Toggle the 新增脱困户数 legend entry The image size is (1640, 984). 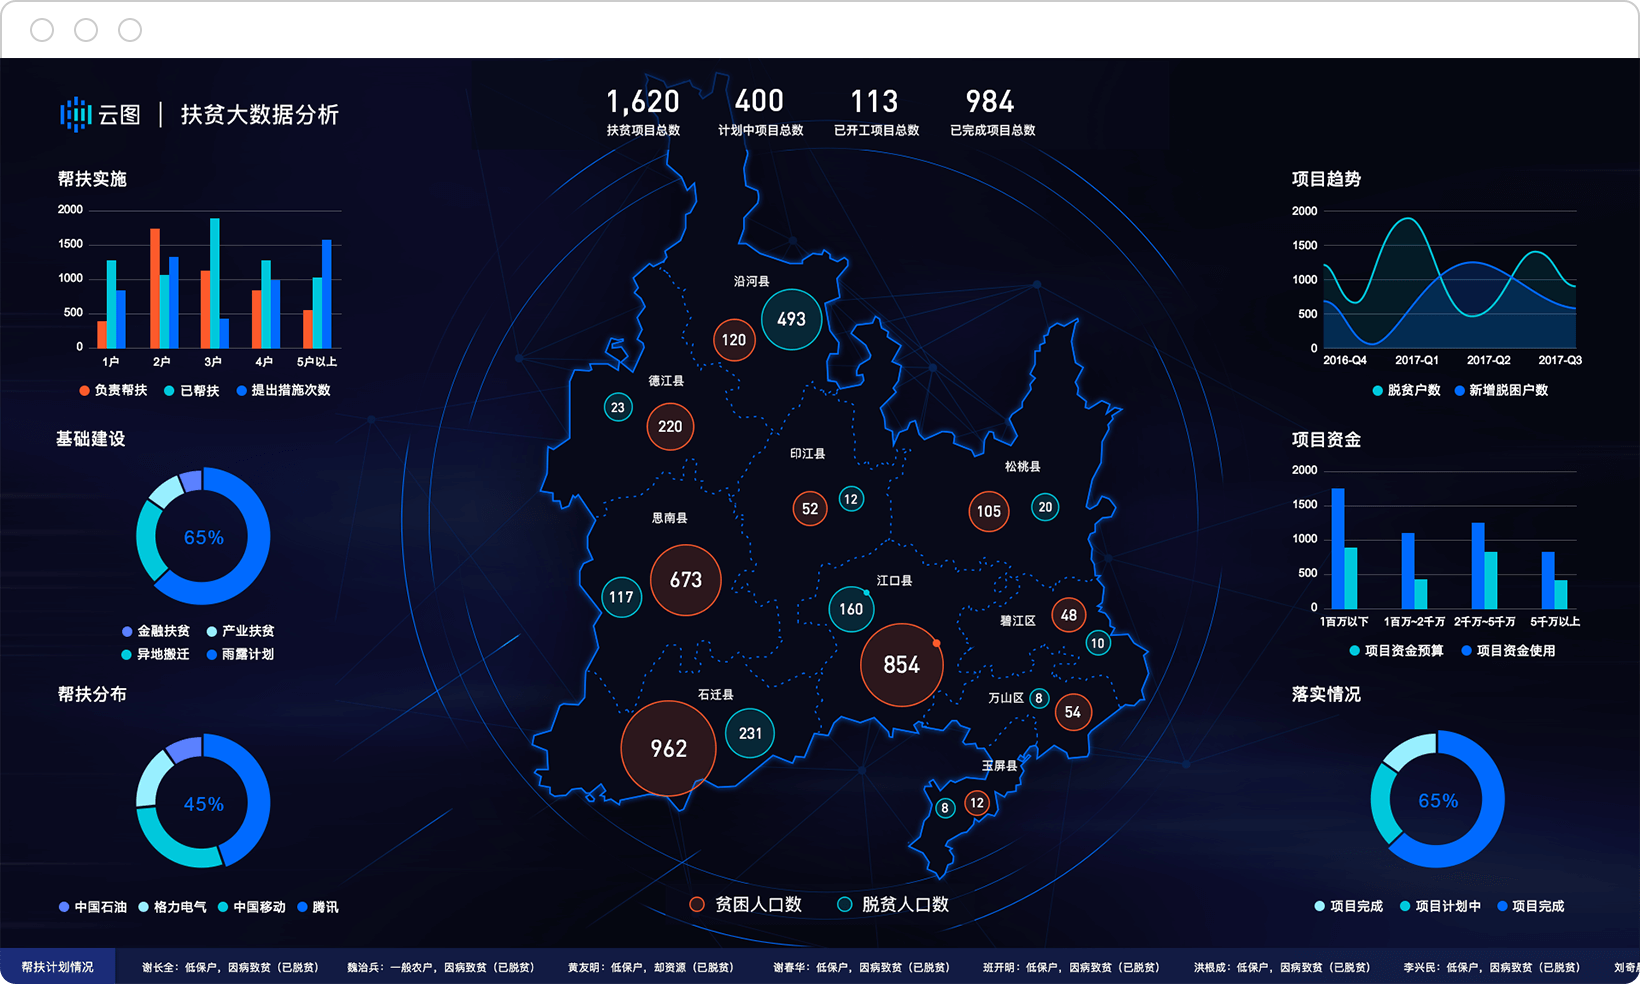coord(1501,390)
